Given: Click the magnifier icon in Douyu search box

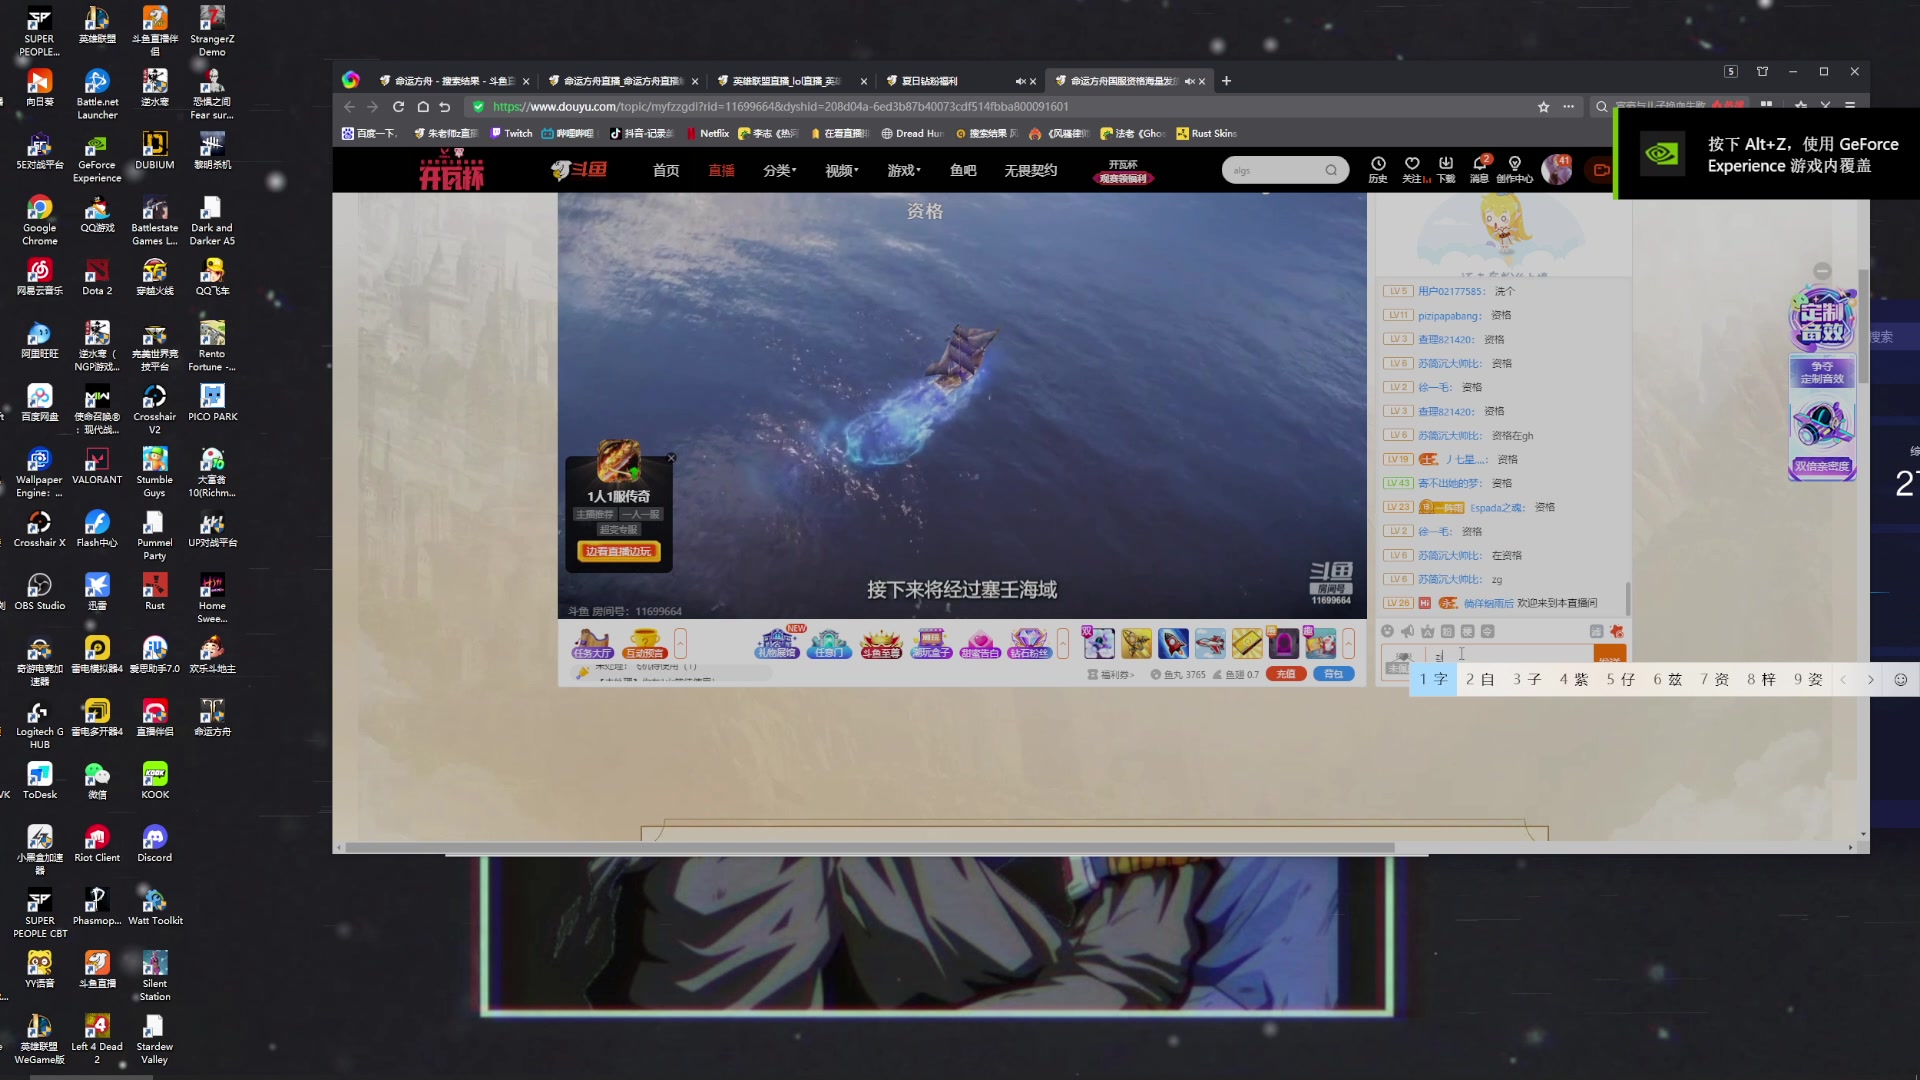Looking at the screenshot, I should point(1331,170).
